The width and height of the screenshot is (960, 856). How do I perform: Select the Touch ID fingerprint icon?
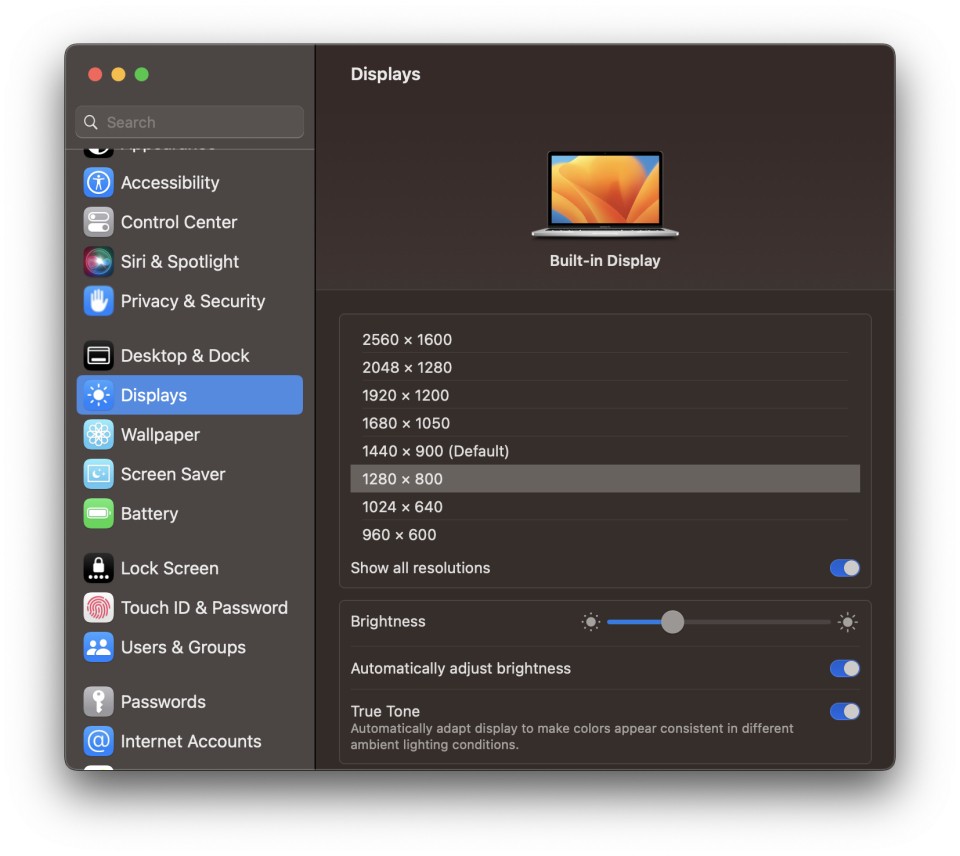(x=98, y=608)
